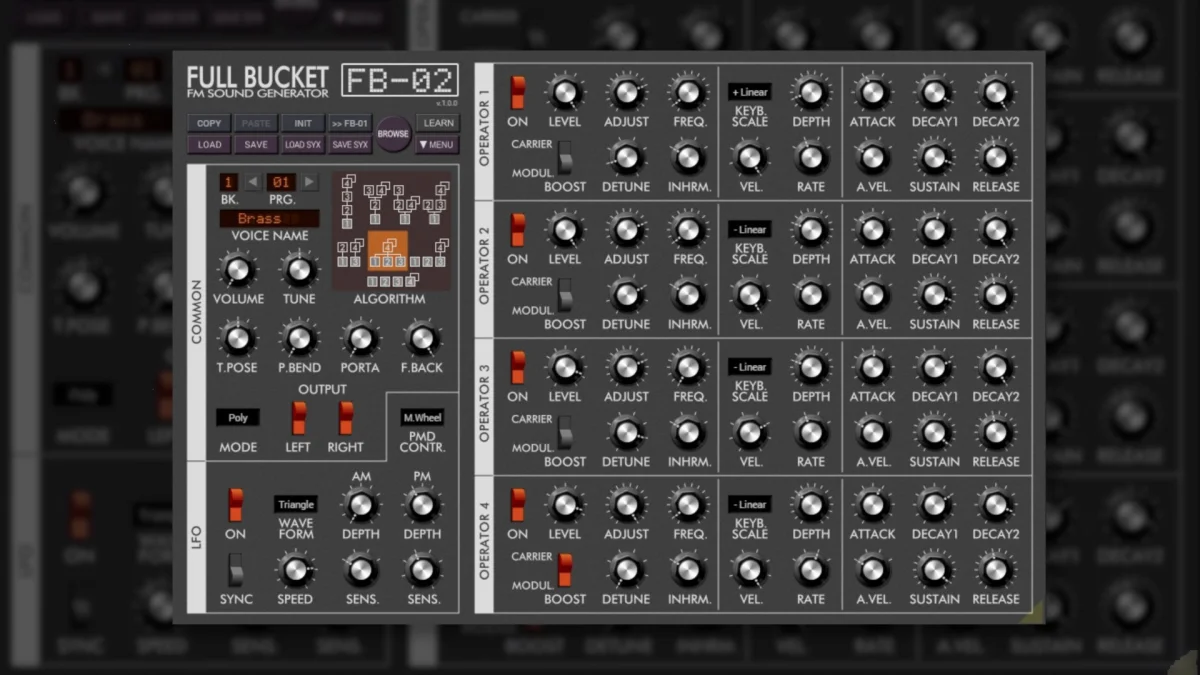Flip Operator 1 Carrier/Modul. boost switch
This screenshot has width=1200, height=675.
pos(565,157)
